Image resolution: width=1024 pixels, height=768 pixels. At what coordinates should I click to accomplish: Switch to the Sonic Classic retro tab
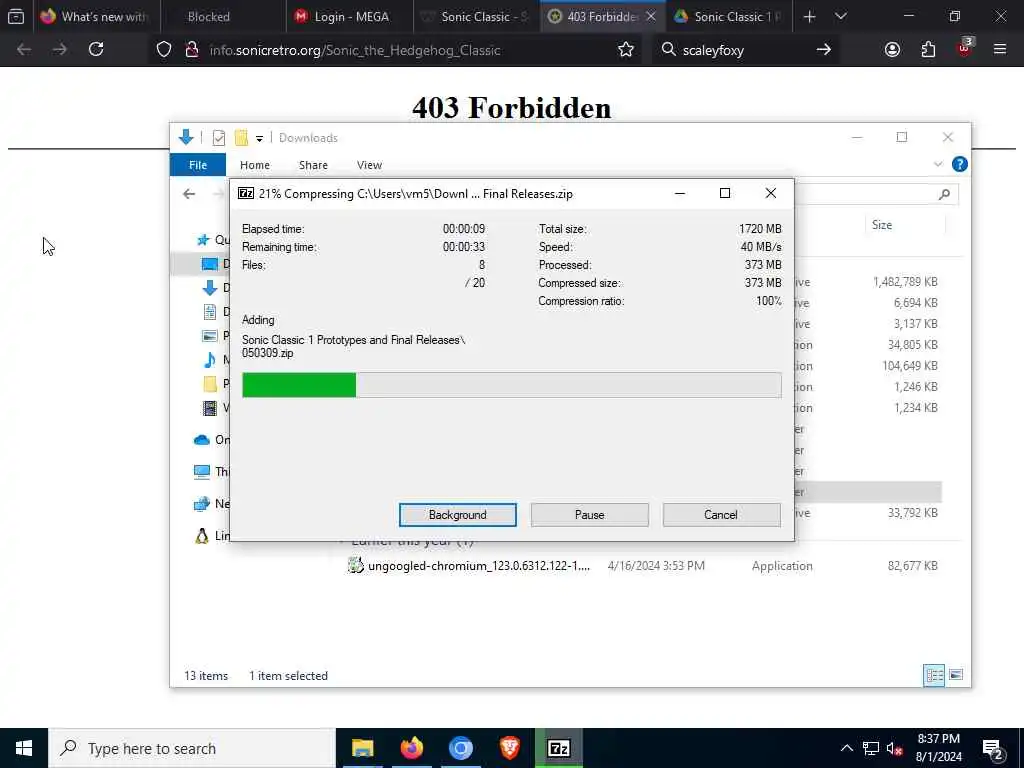[477, 17]
